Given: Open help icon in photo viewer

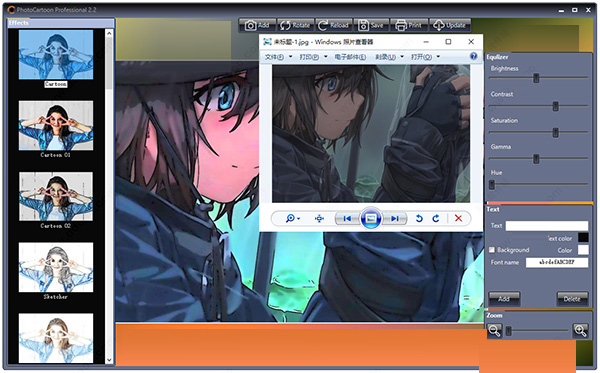Looking at the screenshot, I should pyautogui.click(x=474, y=56).
